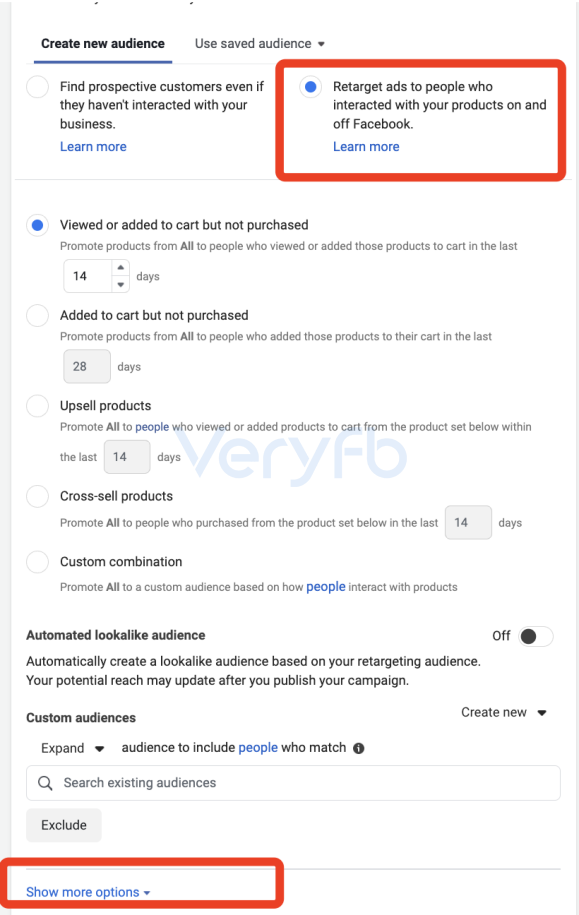Open the 'Expand' audience dropdown

pyautogui.click(x=72, y=748)
